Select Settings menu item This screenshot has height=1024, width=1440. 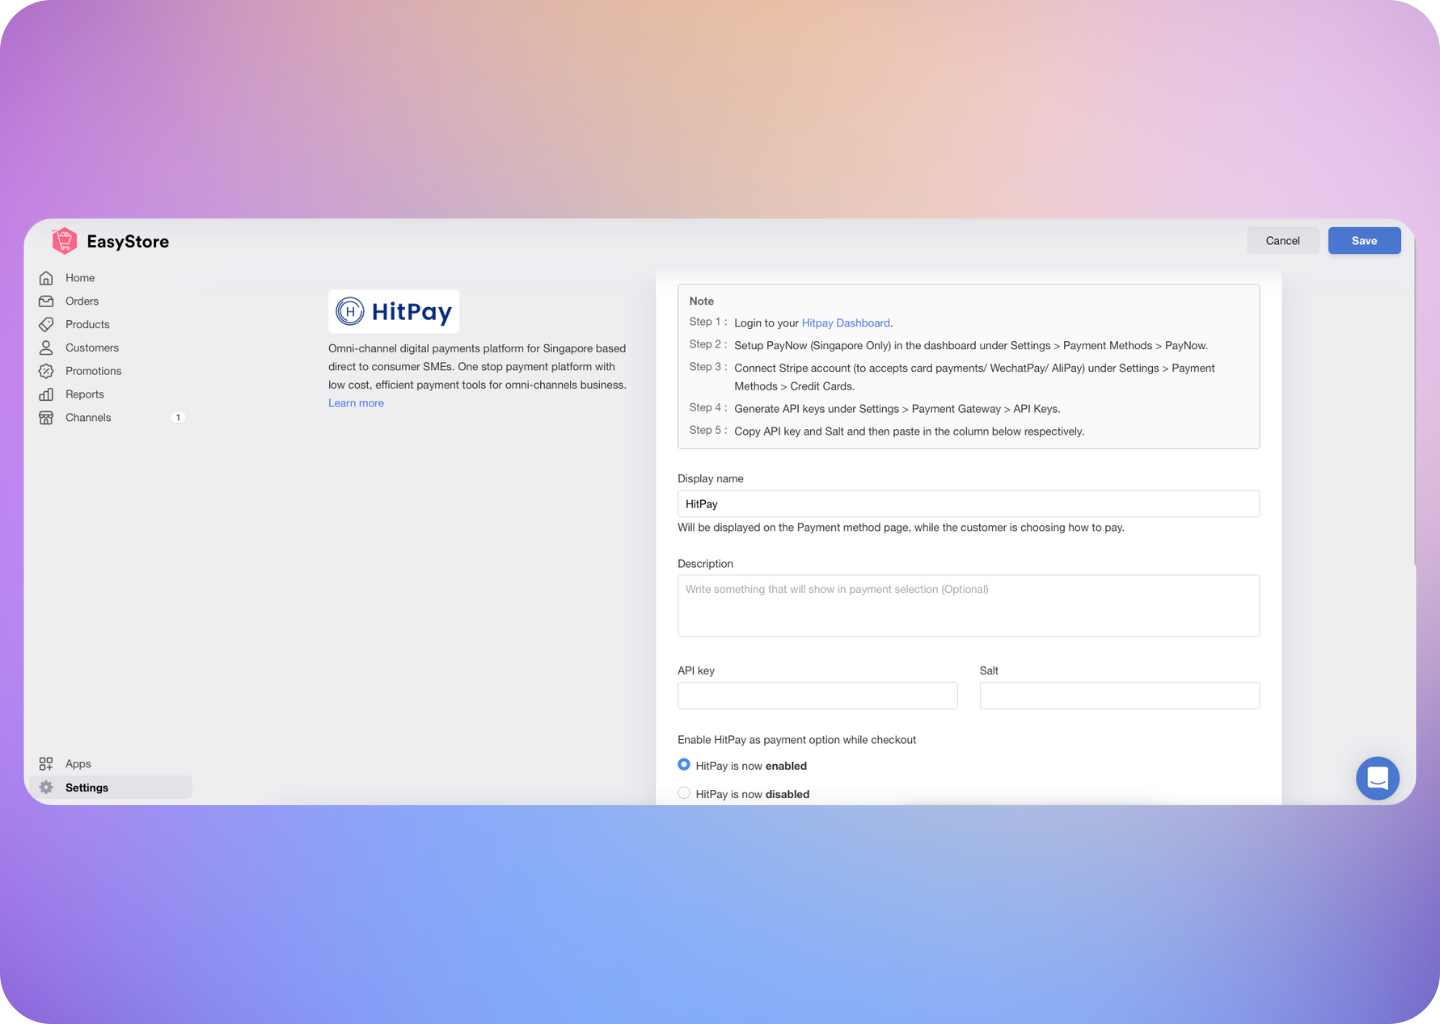click(x=110, y=788)
